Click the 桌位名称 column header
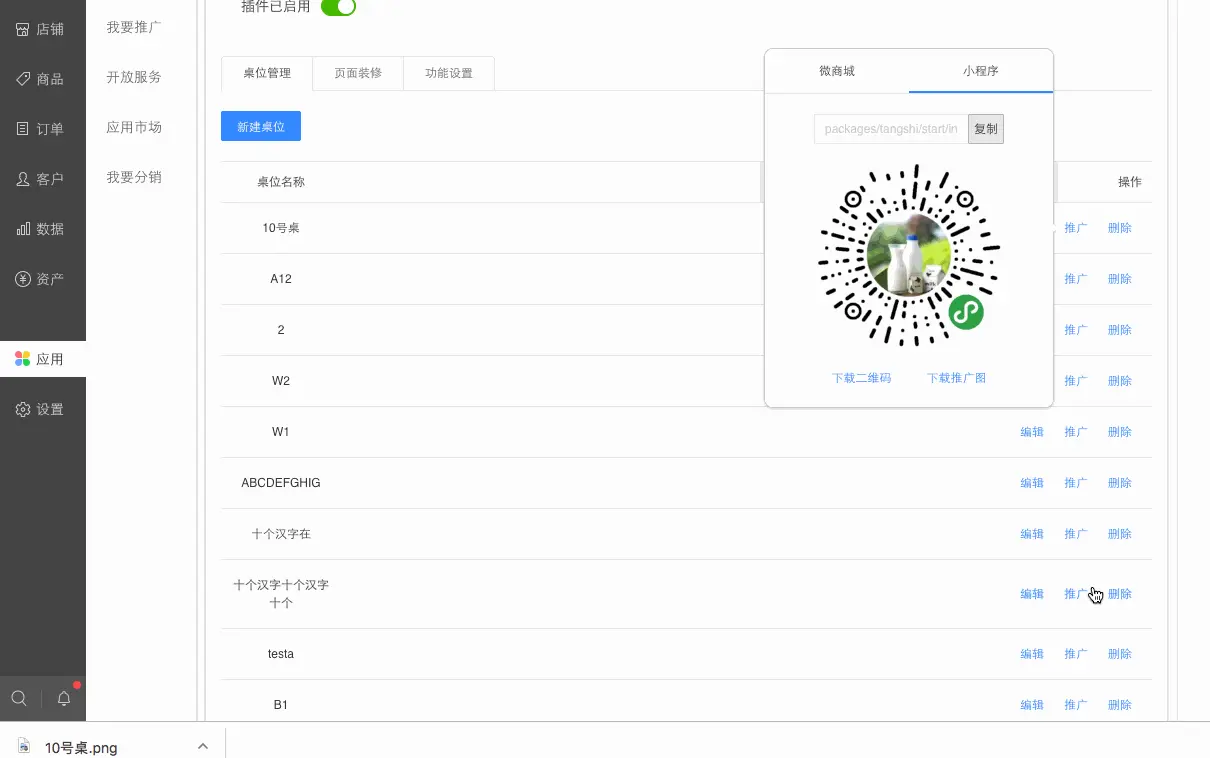Image resolution: width=1210 pixels, height=758 pixels. point(281,182)
